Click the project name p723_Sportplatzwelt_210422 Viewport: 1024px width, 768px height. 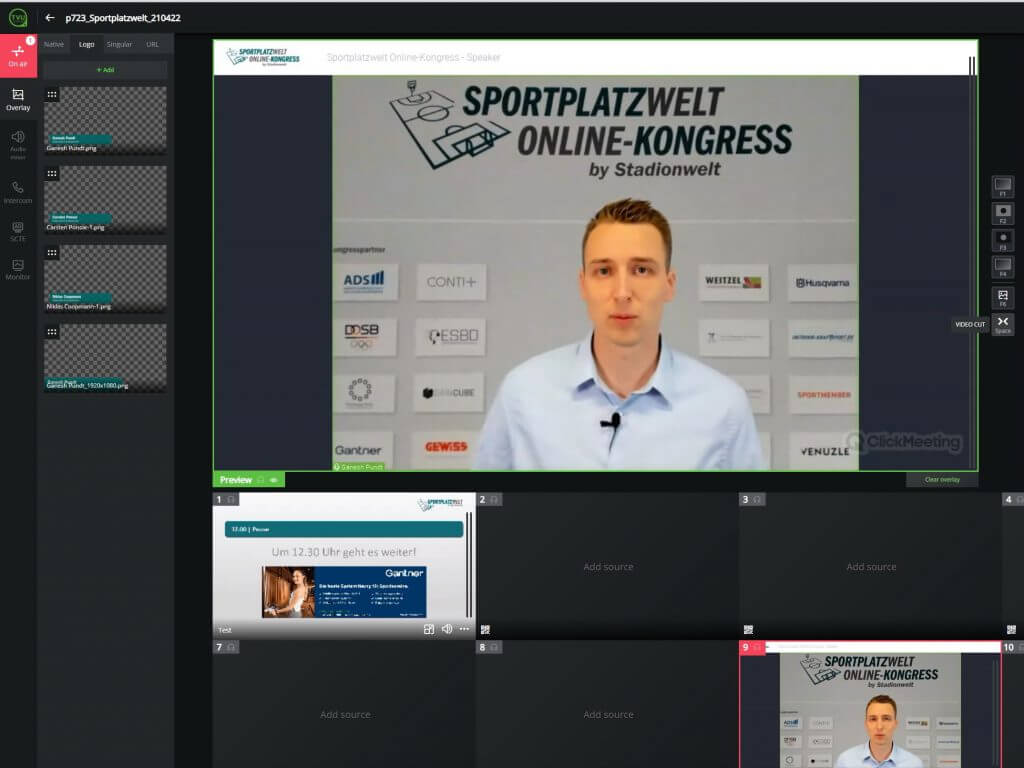123,18
